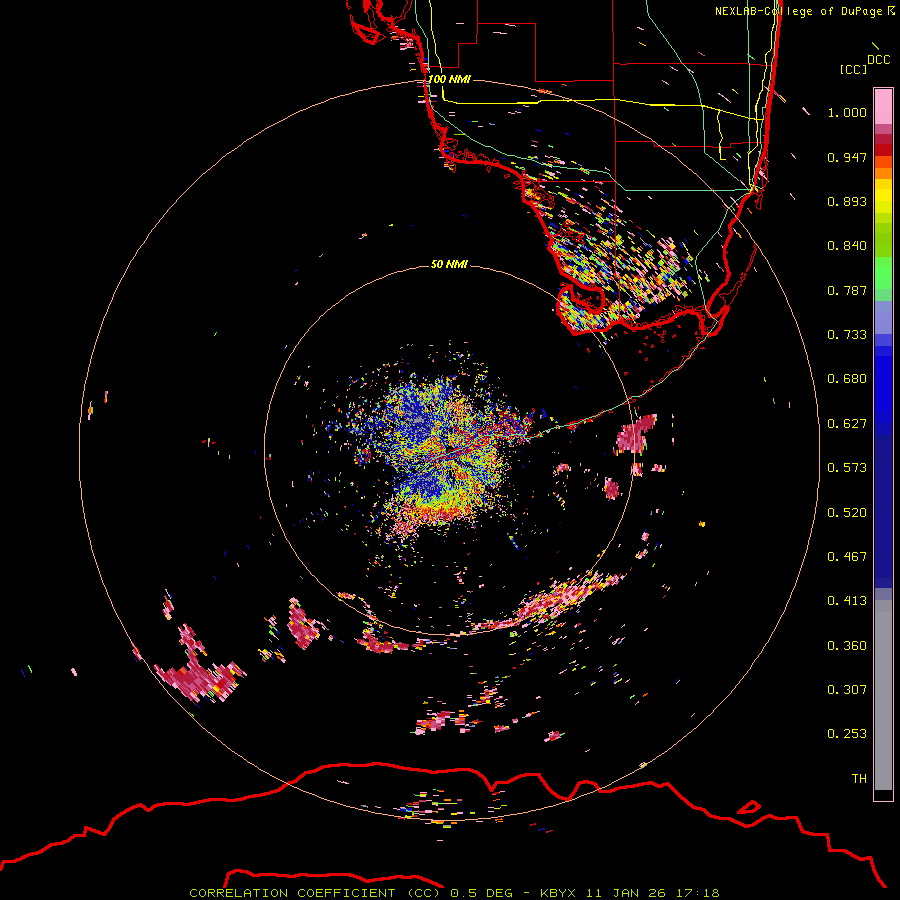Click the 0.840 scale value

(x=847, y=246)
